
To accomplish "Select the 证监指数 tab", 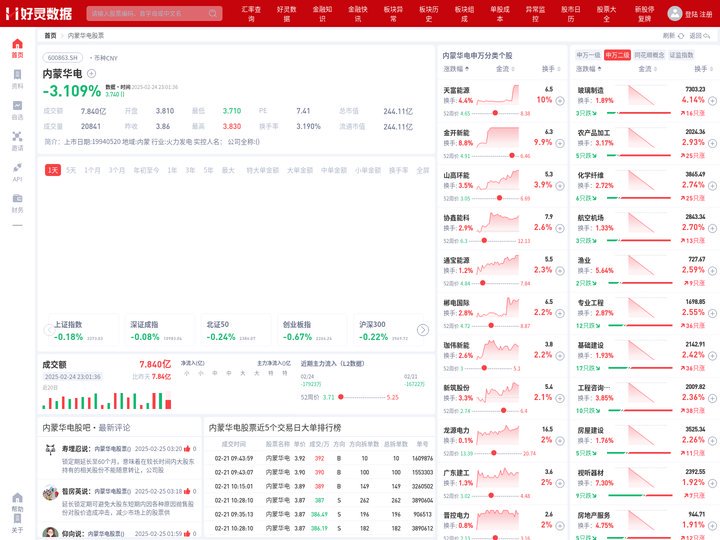I will (681, 55).
